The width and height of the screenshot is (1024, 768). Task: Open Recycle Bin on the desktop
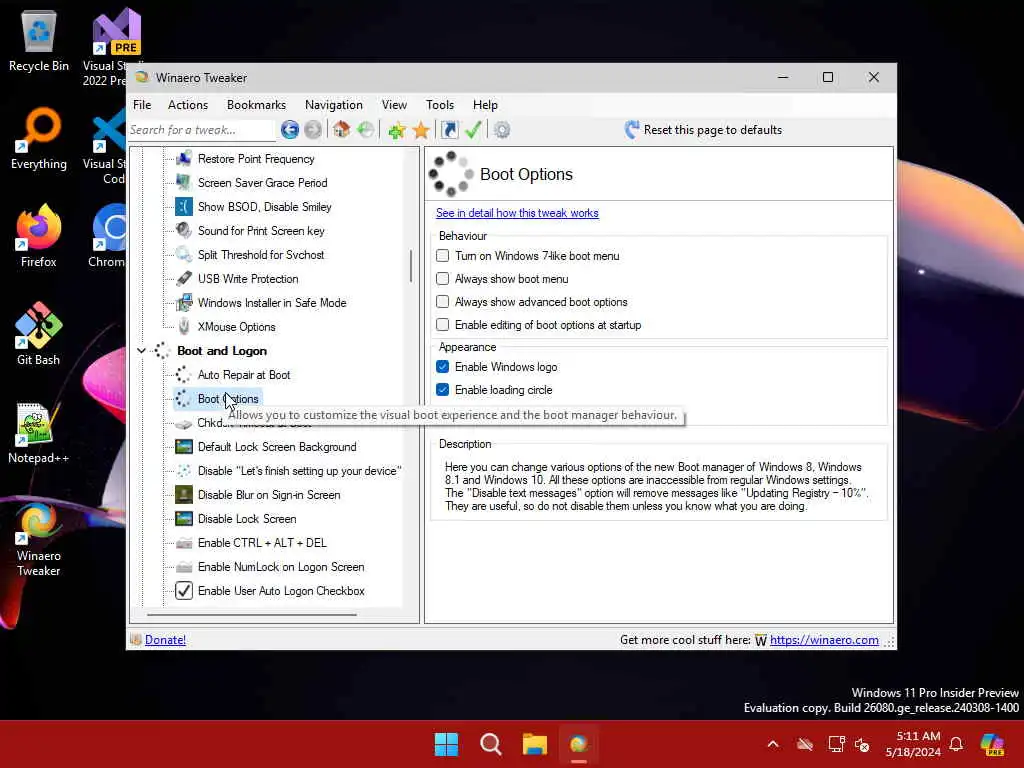tap(39, 42)
